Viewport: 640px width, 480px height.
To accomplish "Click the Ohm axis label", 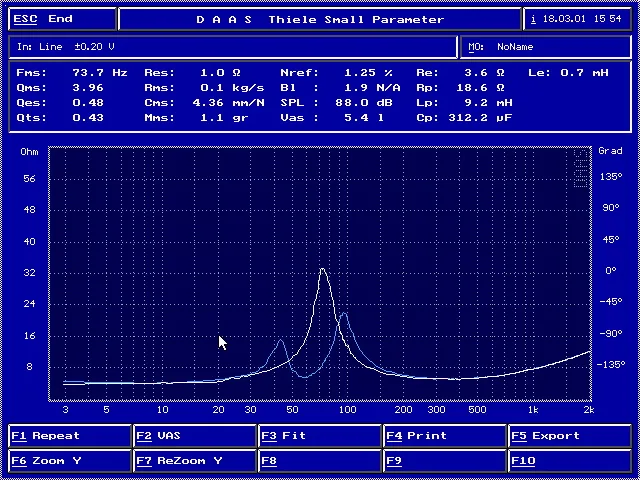I will (x=30, y=152).
